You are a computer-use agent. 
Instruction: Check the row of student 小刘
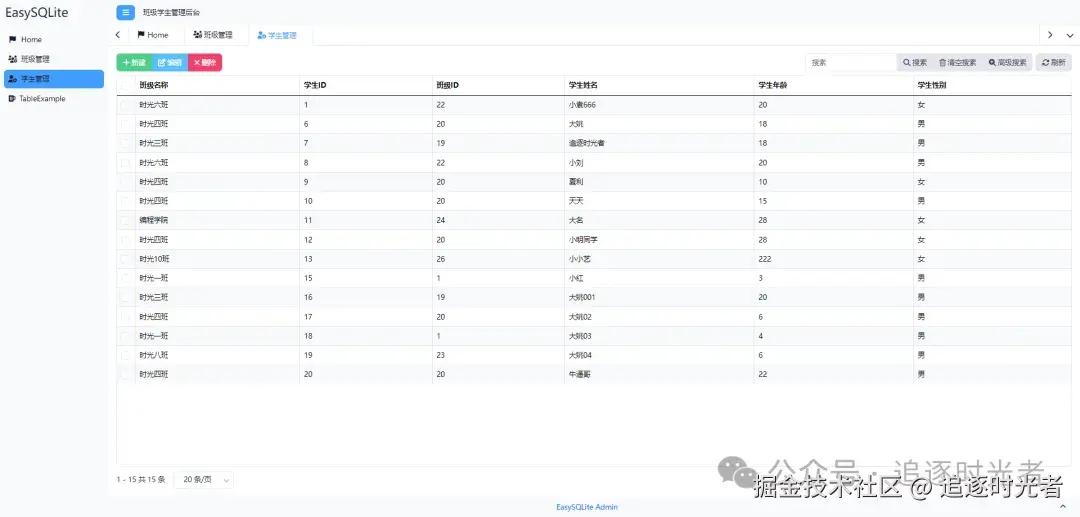coord(125,162)
